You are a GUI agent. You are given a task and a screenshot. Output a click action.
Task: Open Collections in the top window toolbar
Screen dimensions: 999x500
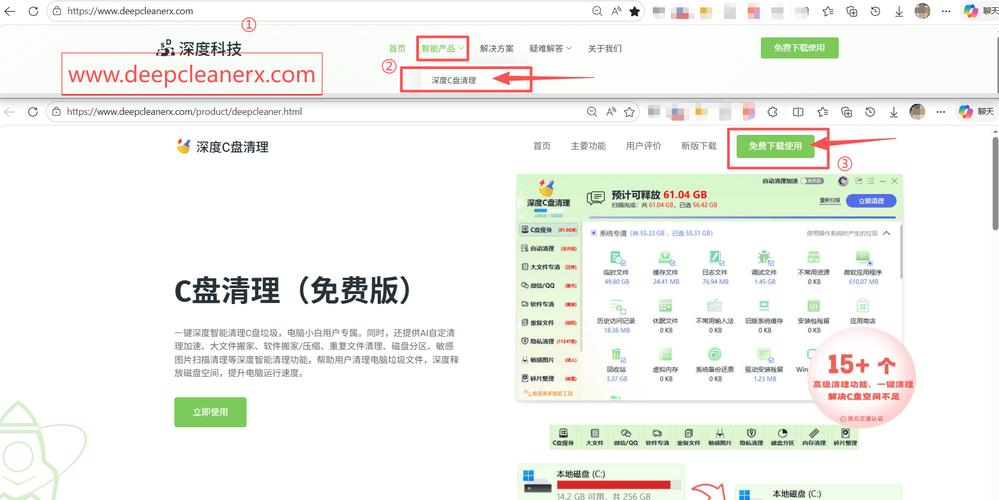[x=852, y=11]
